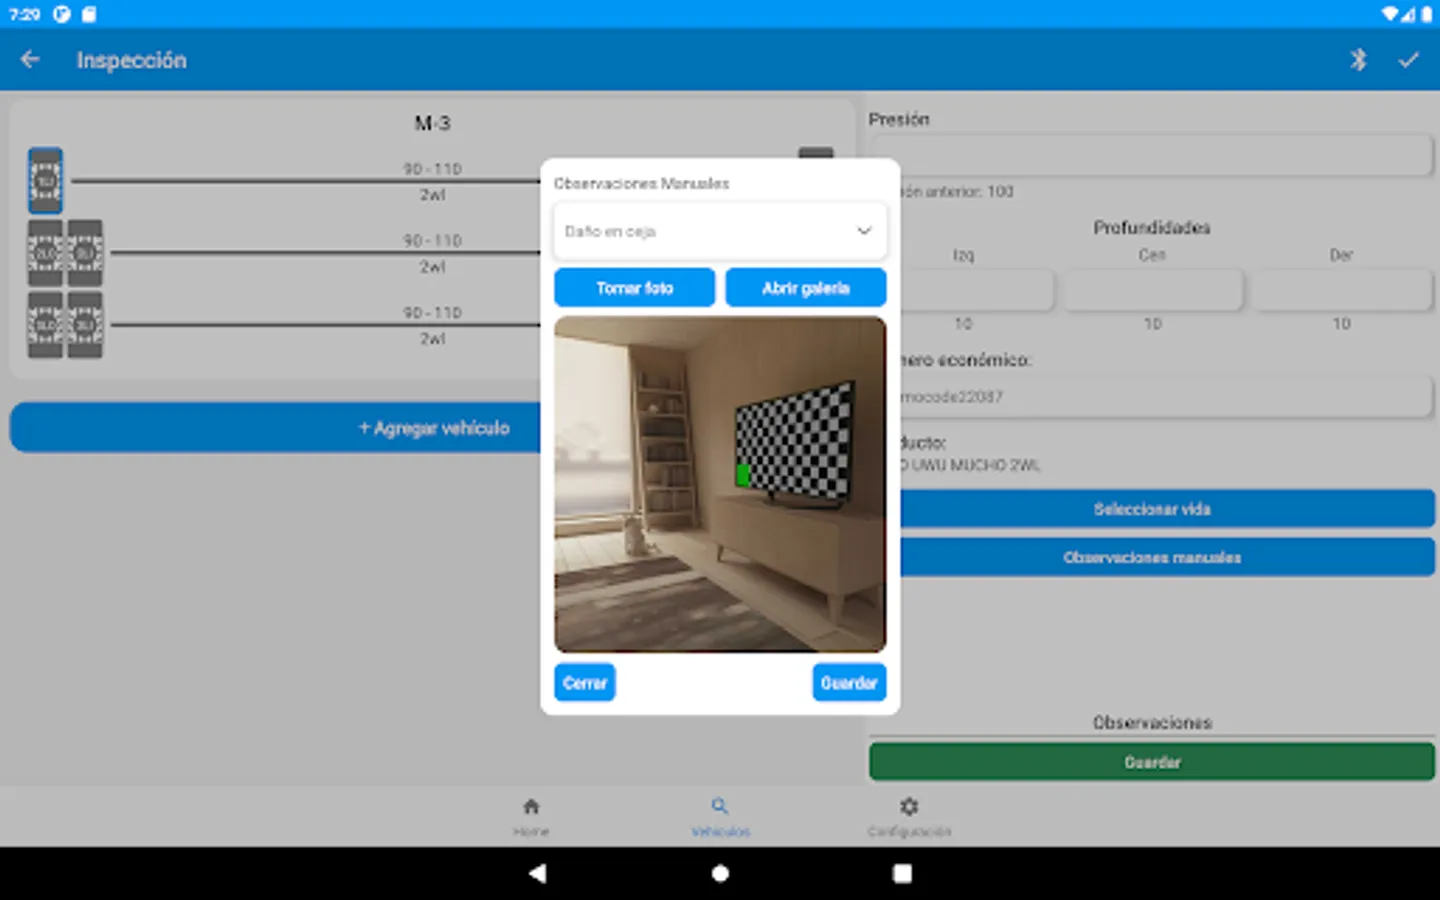The image size is (1440, 900).
Task: Click the Observaciones section label
Action: pos(1152,722)
